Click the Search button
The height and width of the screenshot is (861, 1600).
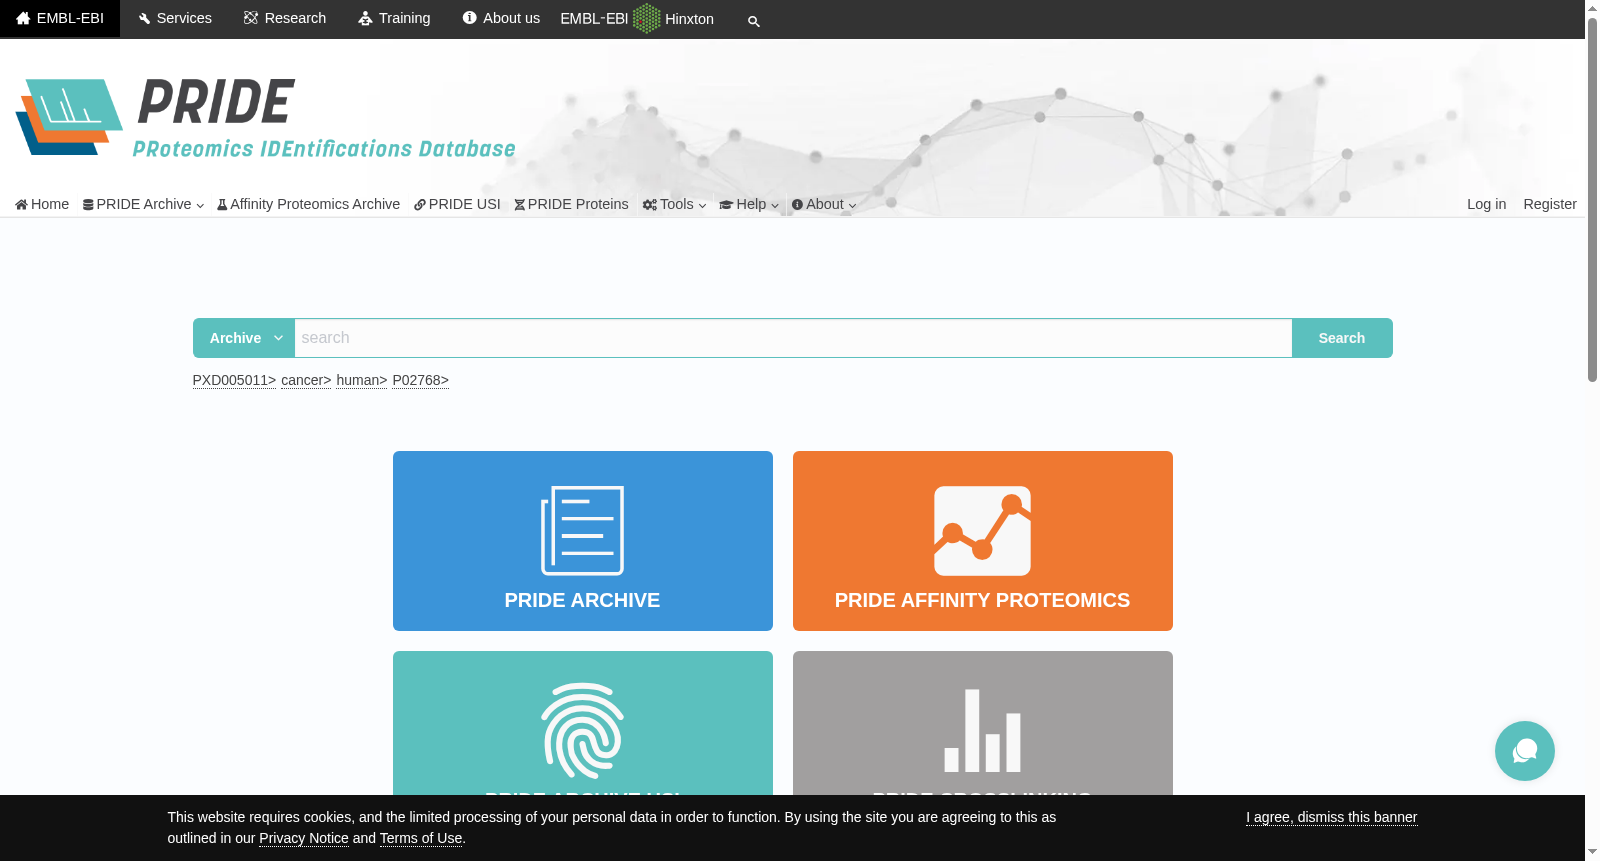coord(1342,338)
